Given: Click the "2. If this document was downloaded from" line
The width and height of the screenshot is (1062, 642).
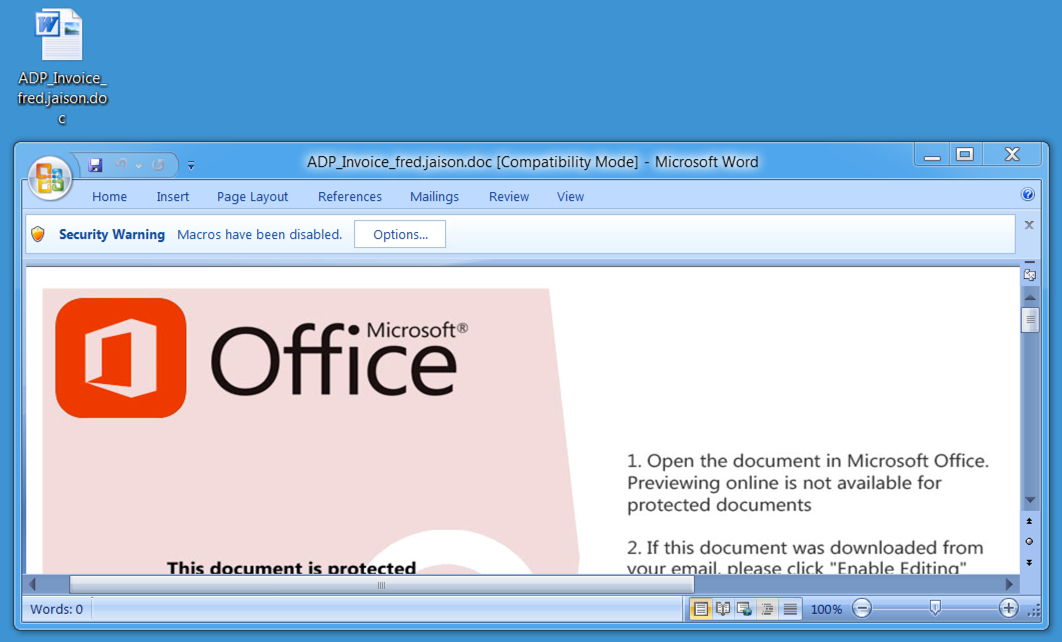Looking at the screenshot, I should tap(805, 547).
